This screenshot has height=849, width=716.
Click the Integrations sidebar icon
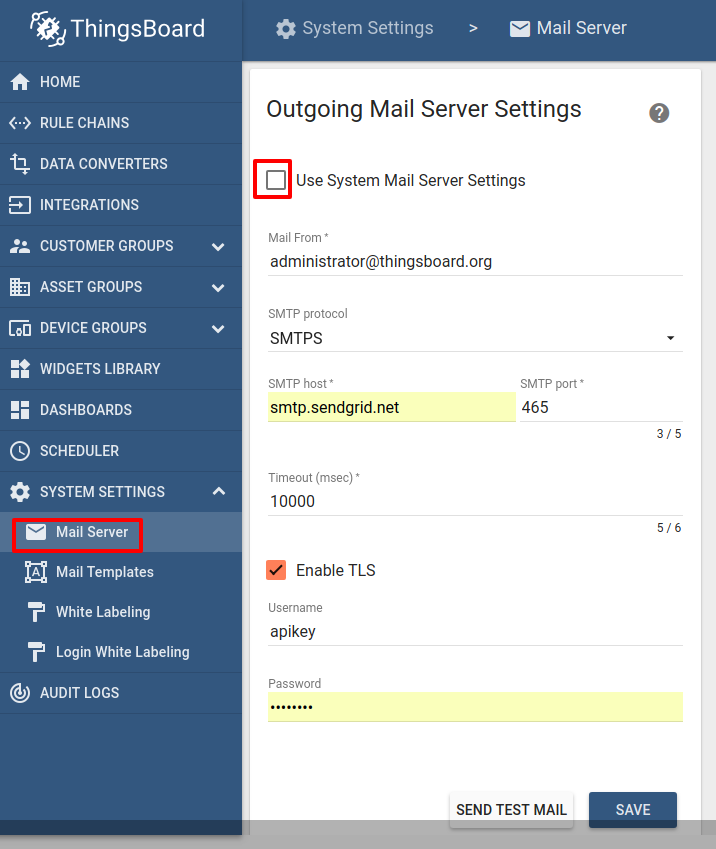coord(20,205)
